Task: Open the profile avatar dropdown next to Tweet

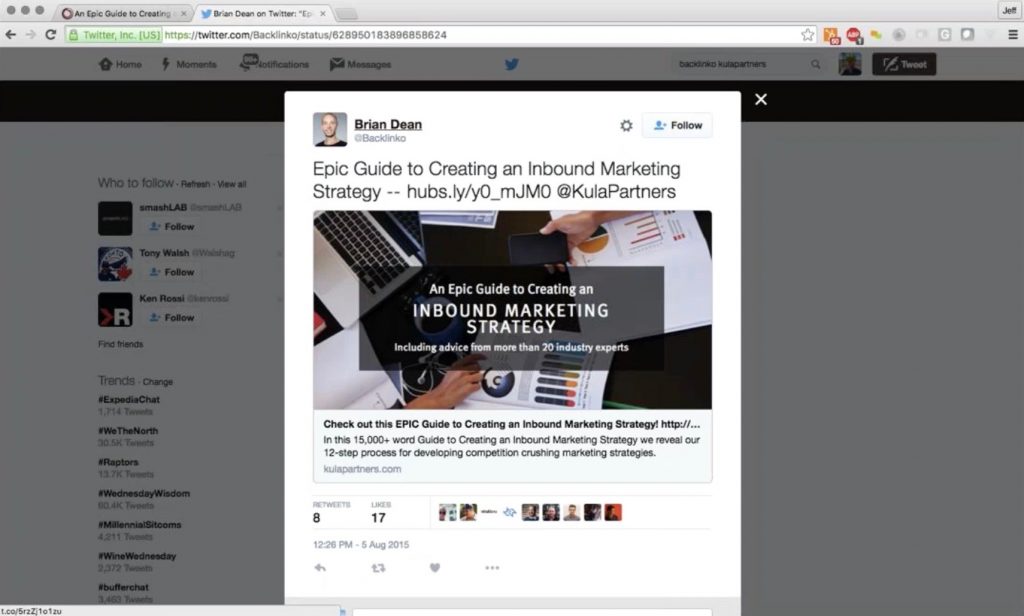Action: (x=850, y=64)
